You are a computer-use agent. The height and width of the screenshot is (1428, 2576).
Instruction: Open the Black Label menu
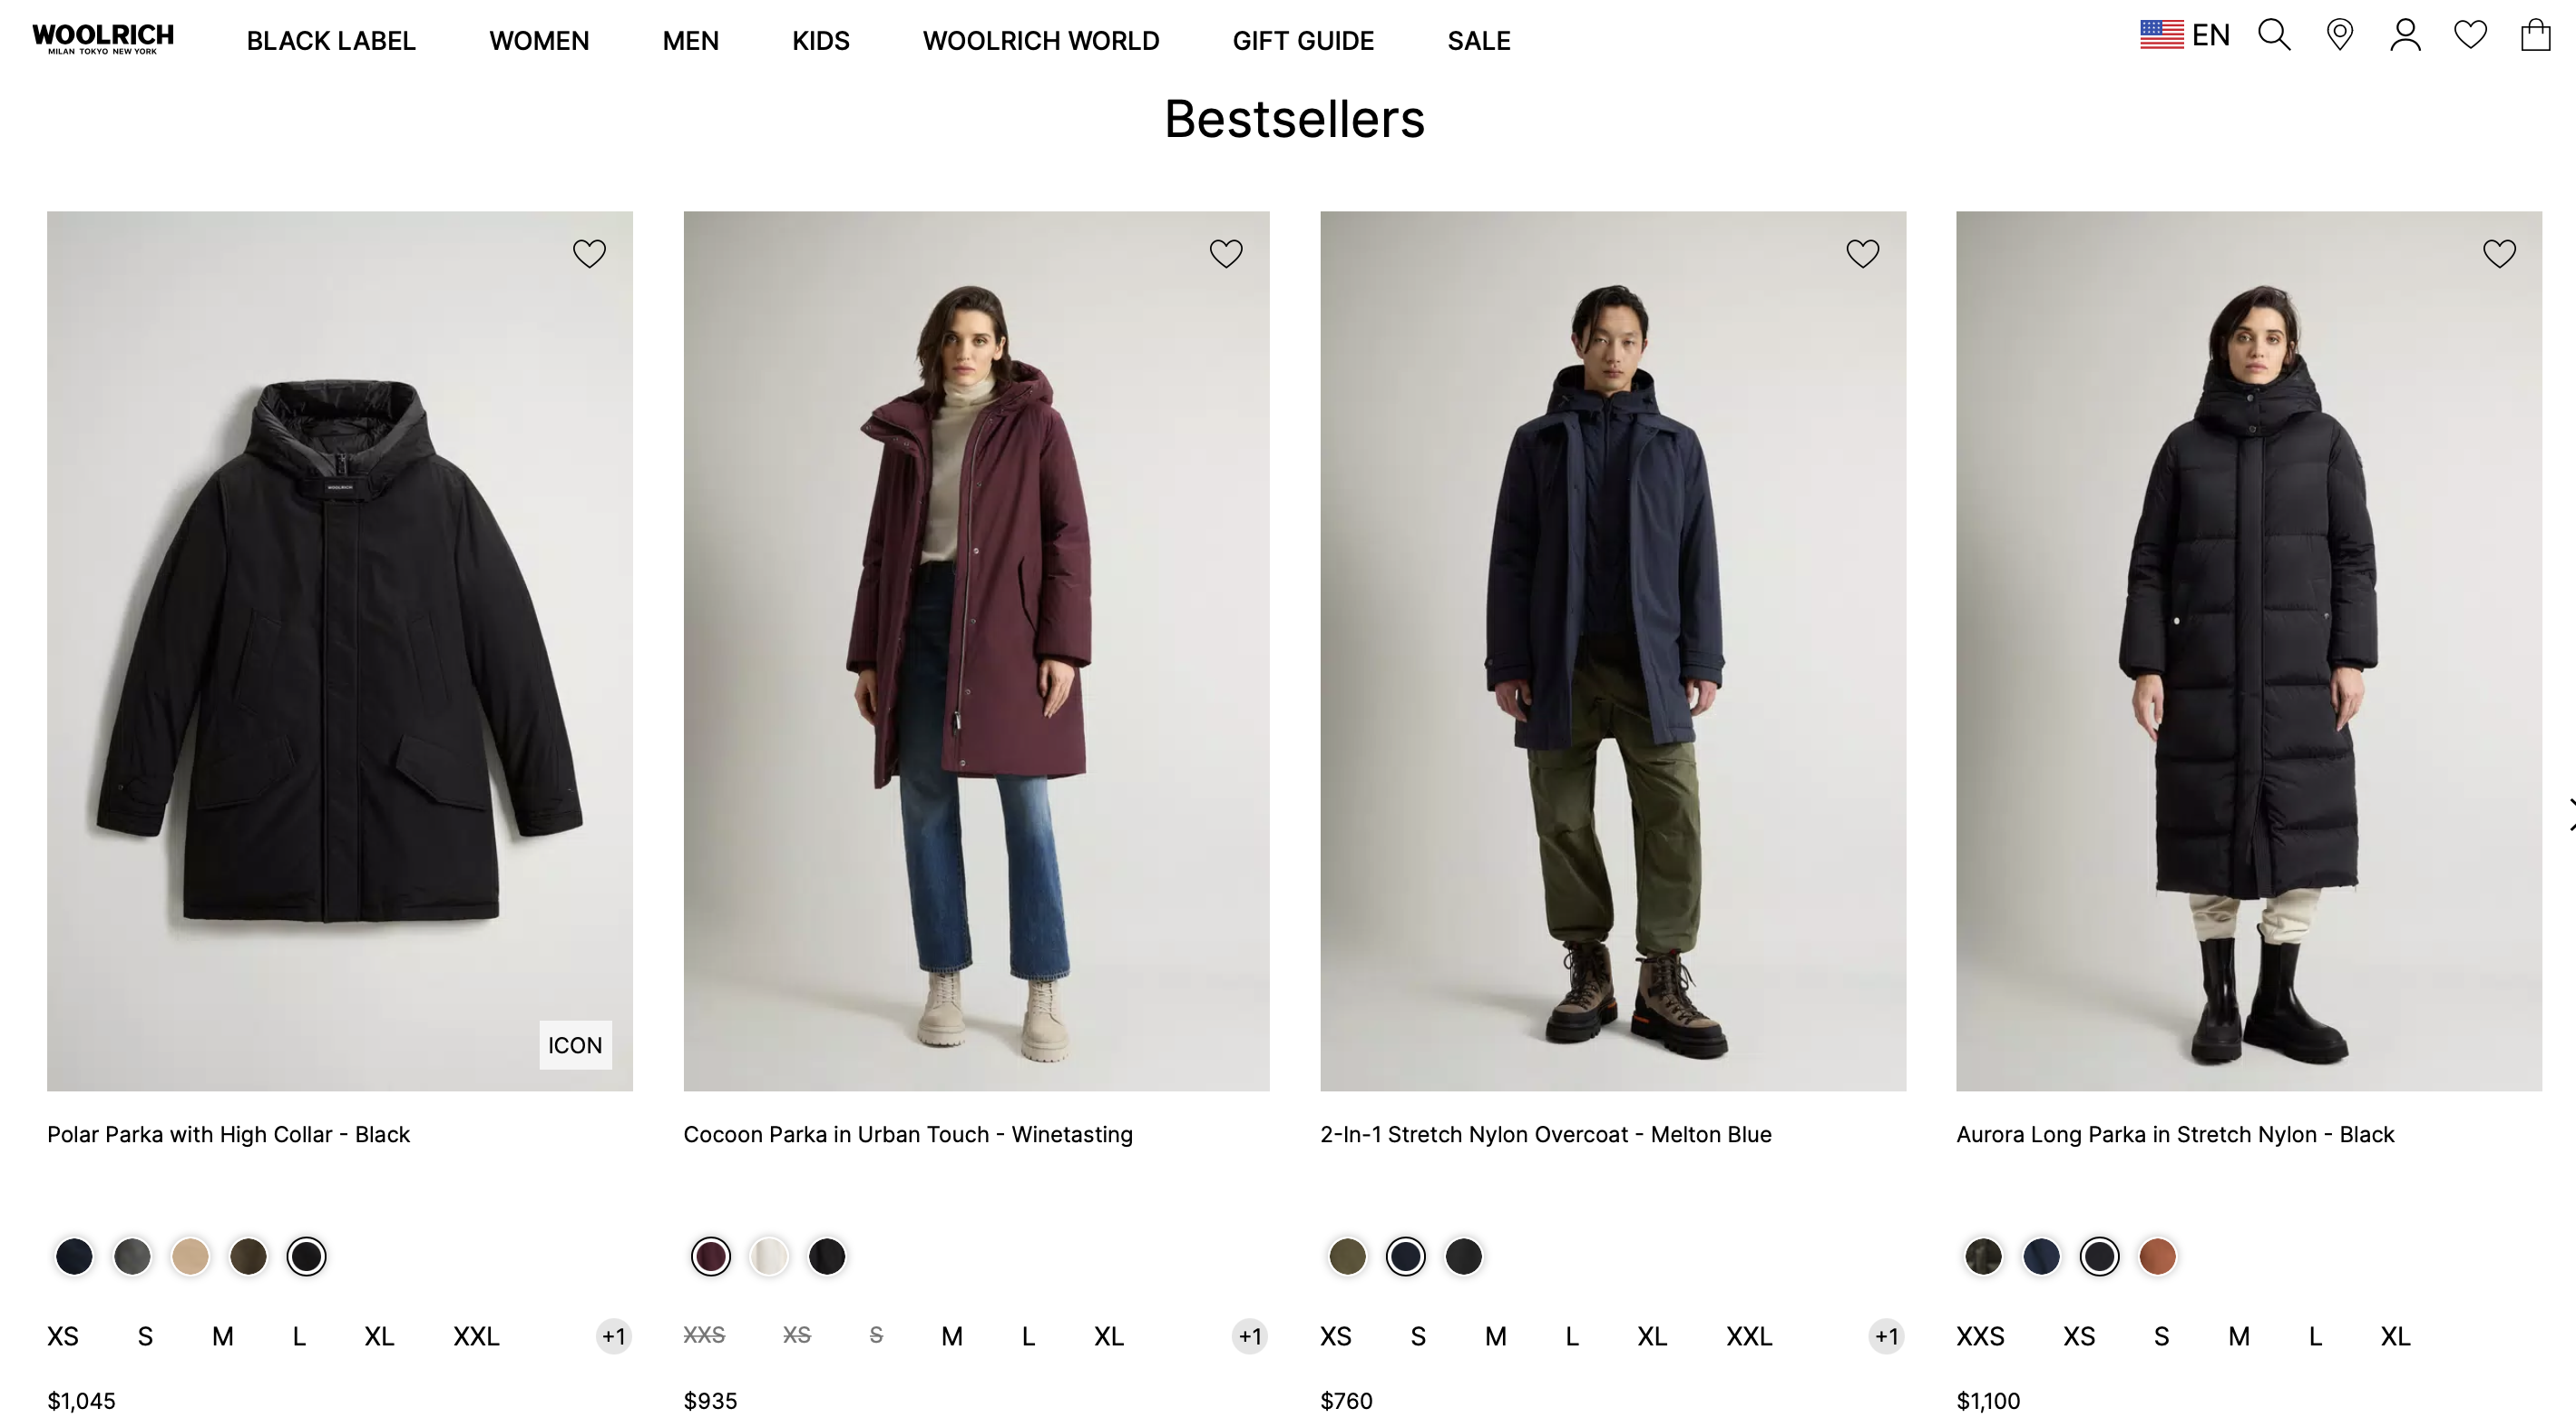tap(331, 41)
